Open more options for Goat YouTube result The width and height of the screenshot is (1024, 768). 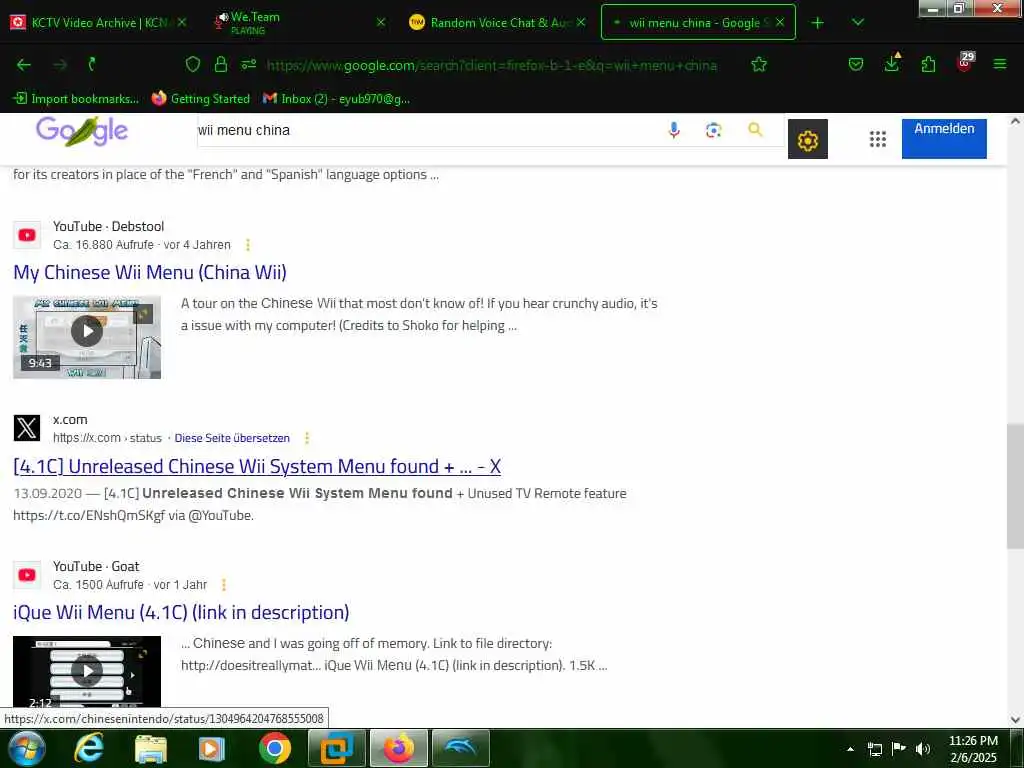tap(224, 584)
